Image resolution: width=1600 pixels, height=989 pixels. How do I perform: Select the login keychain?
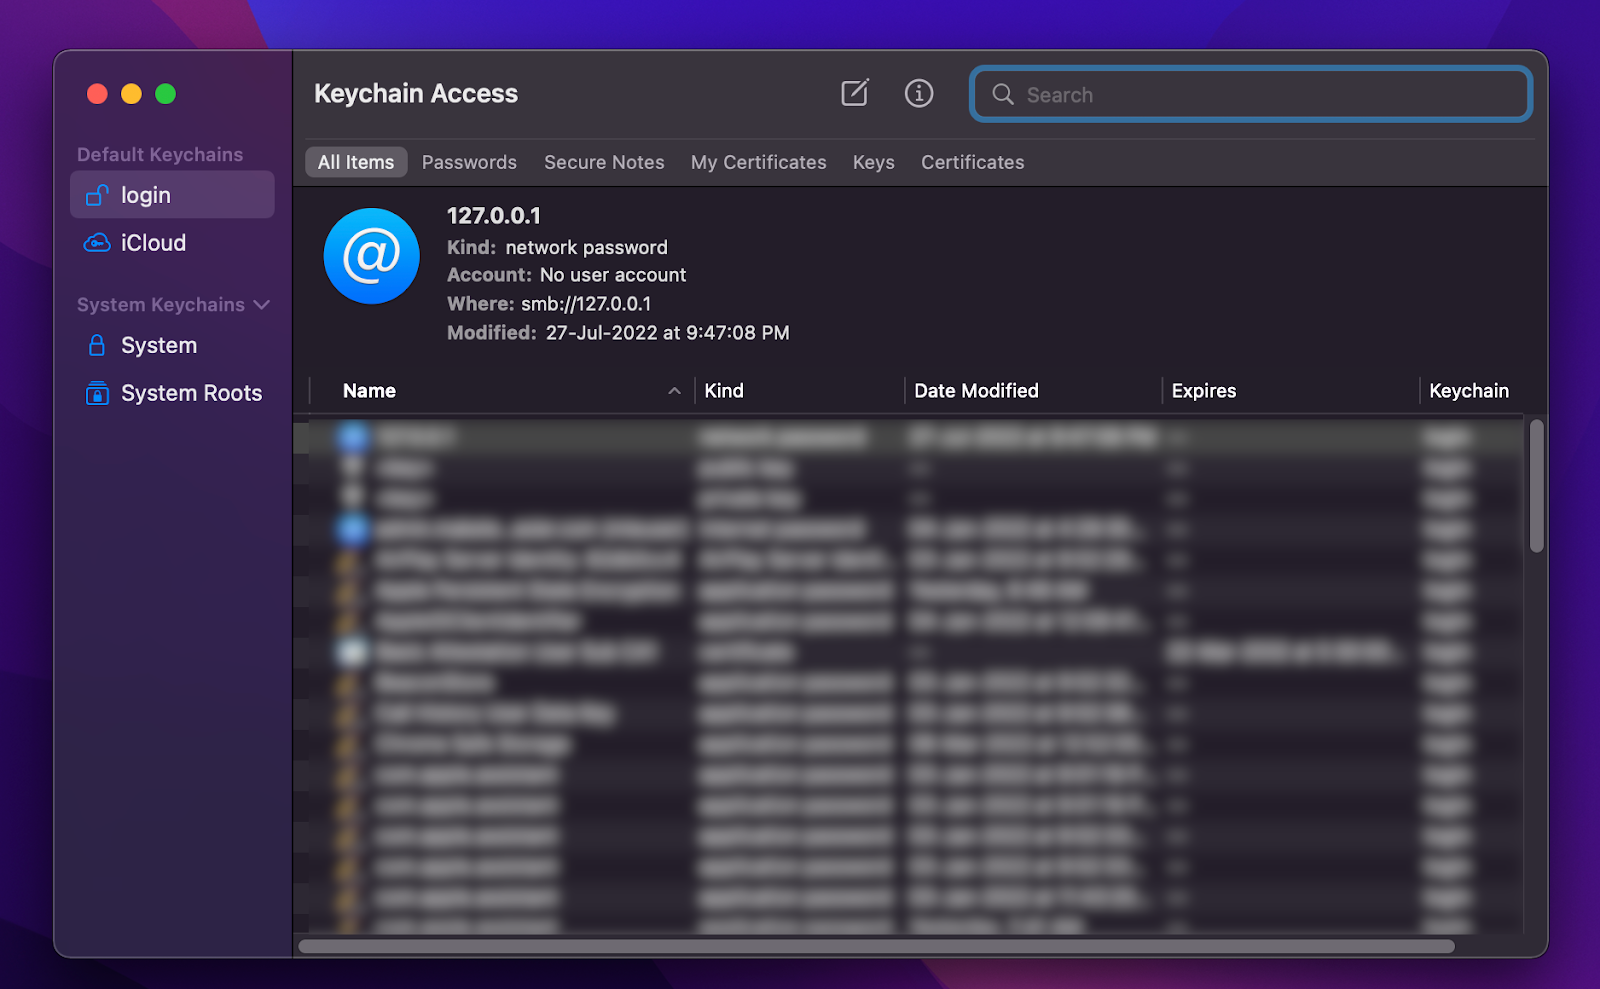[x=172, y=195]
